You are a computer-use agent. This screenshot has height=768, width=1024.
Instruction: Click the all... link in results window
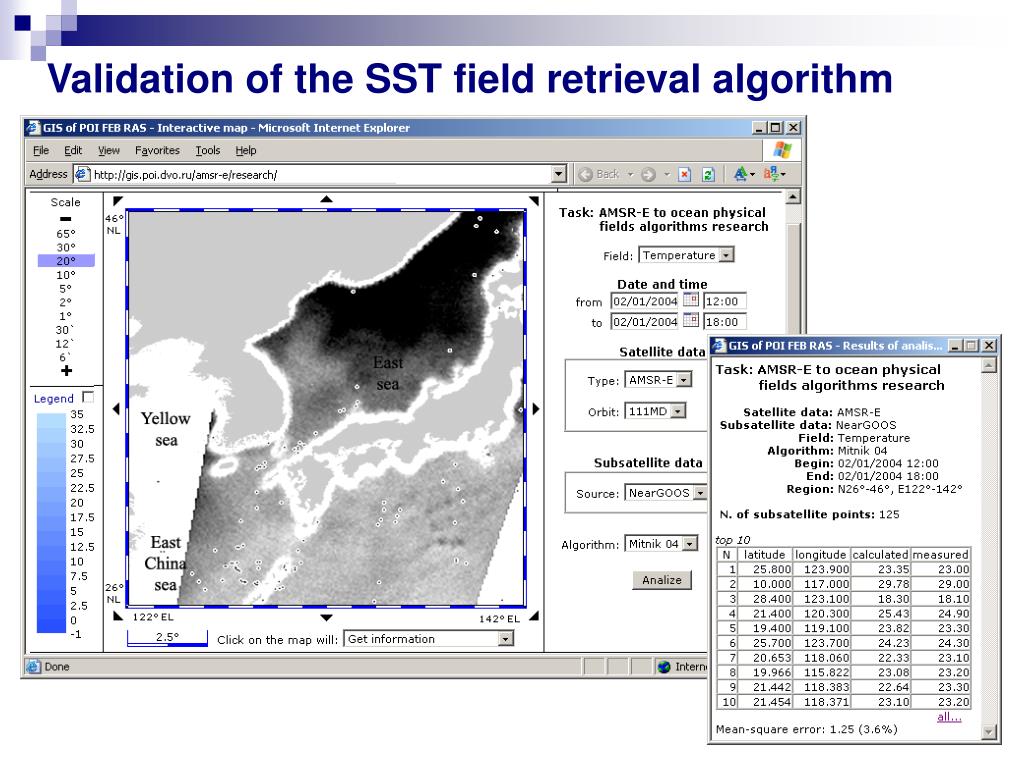click(x=949, y=717)
